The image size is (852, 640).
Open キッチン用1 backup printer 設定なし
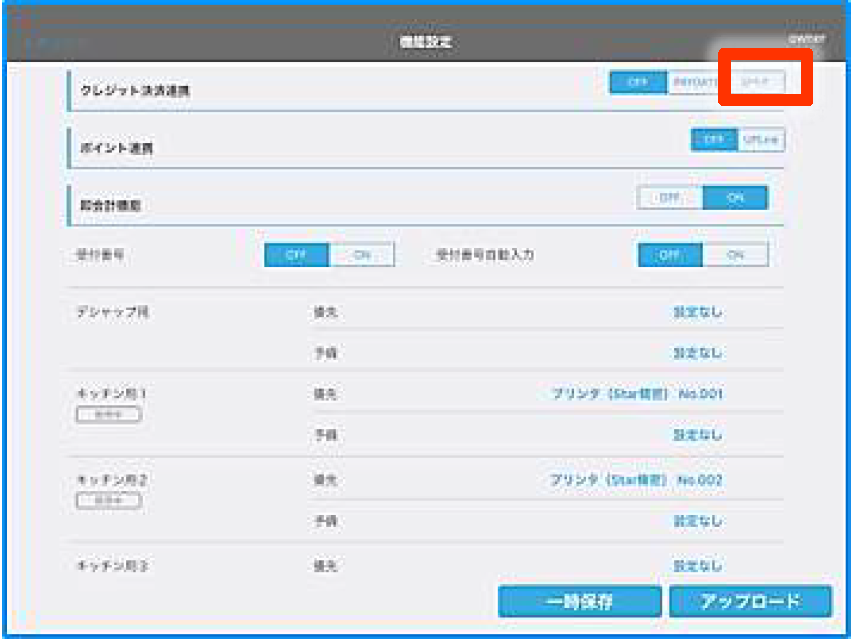pyautogui.click(x=697, y=435)
